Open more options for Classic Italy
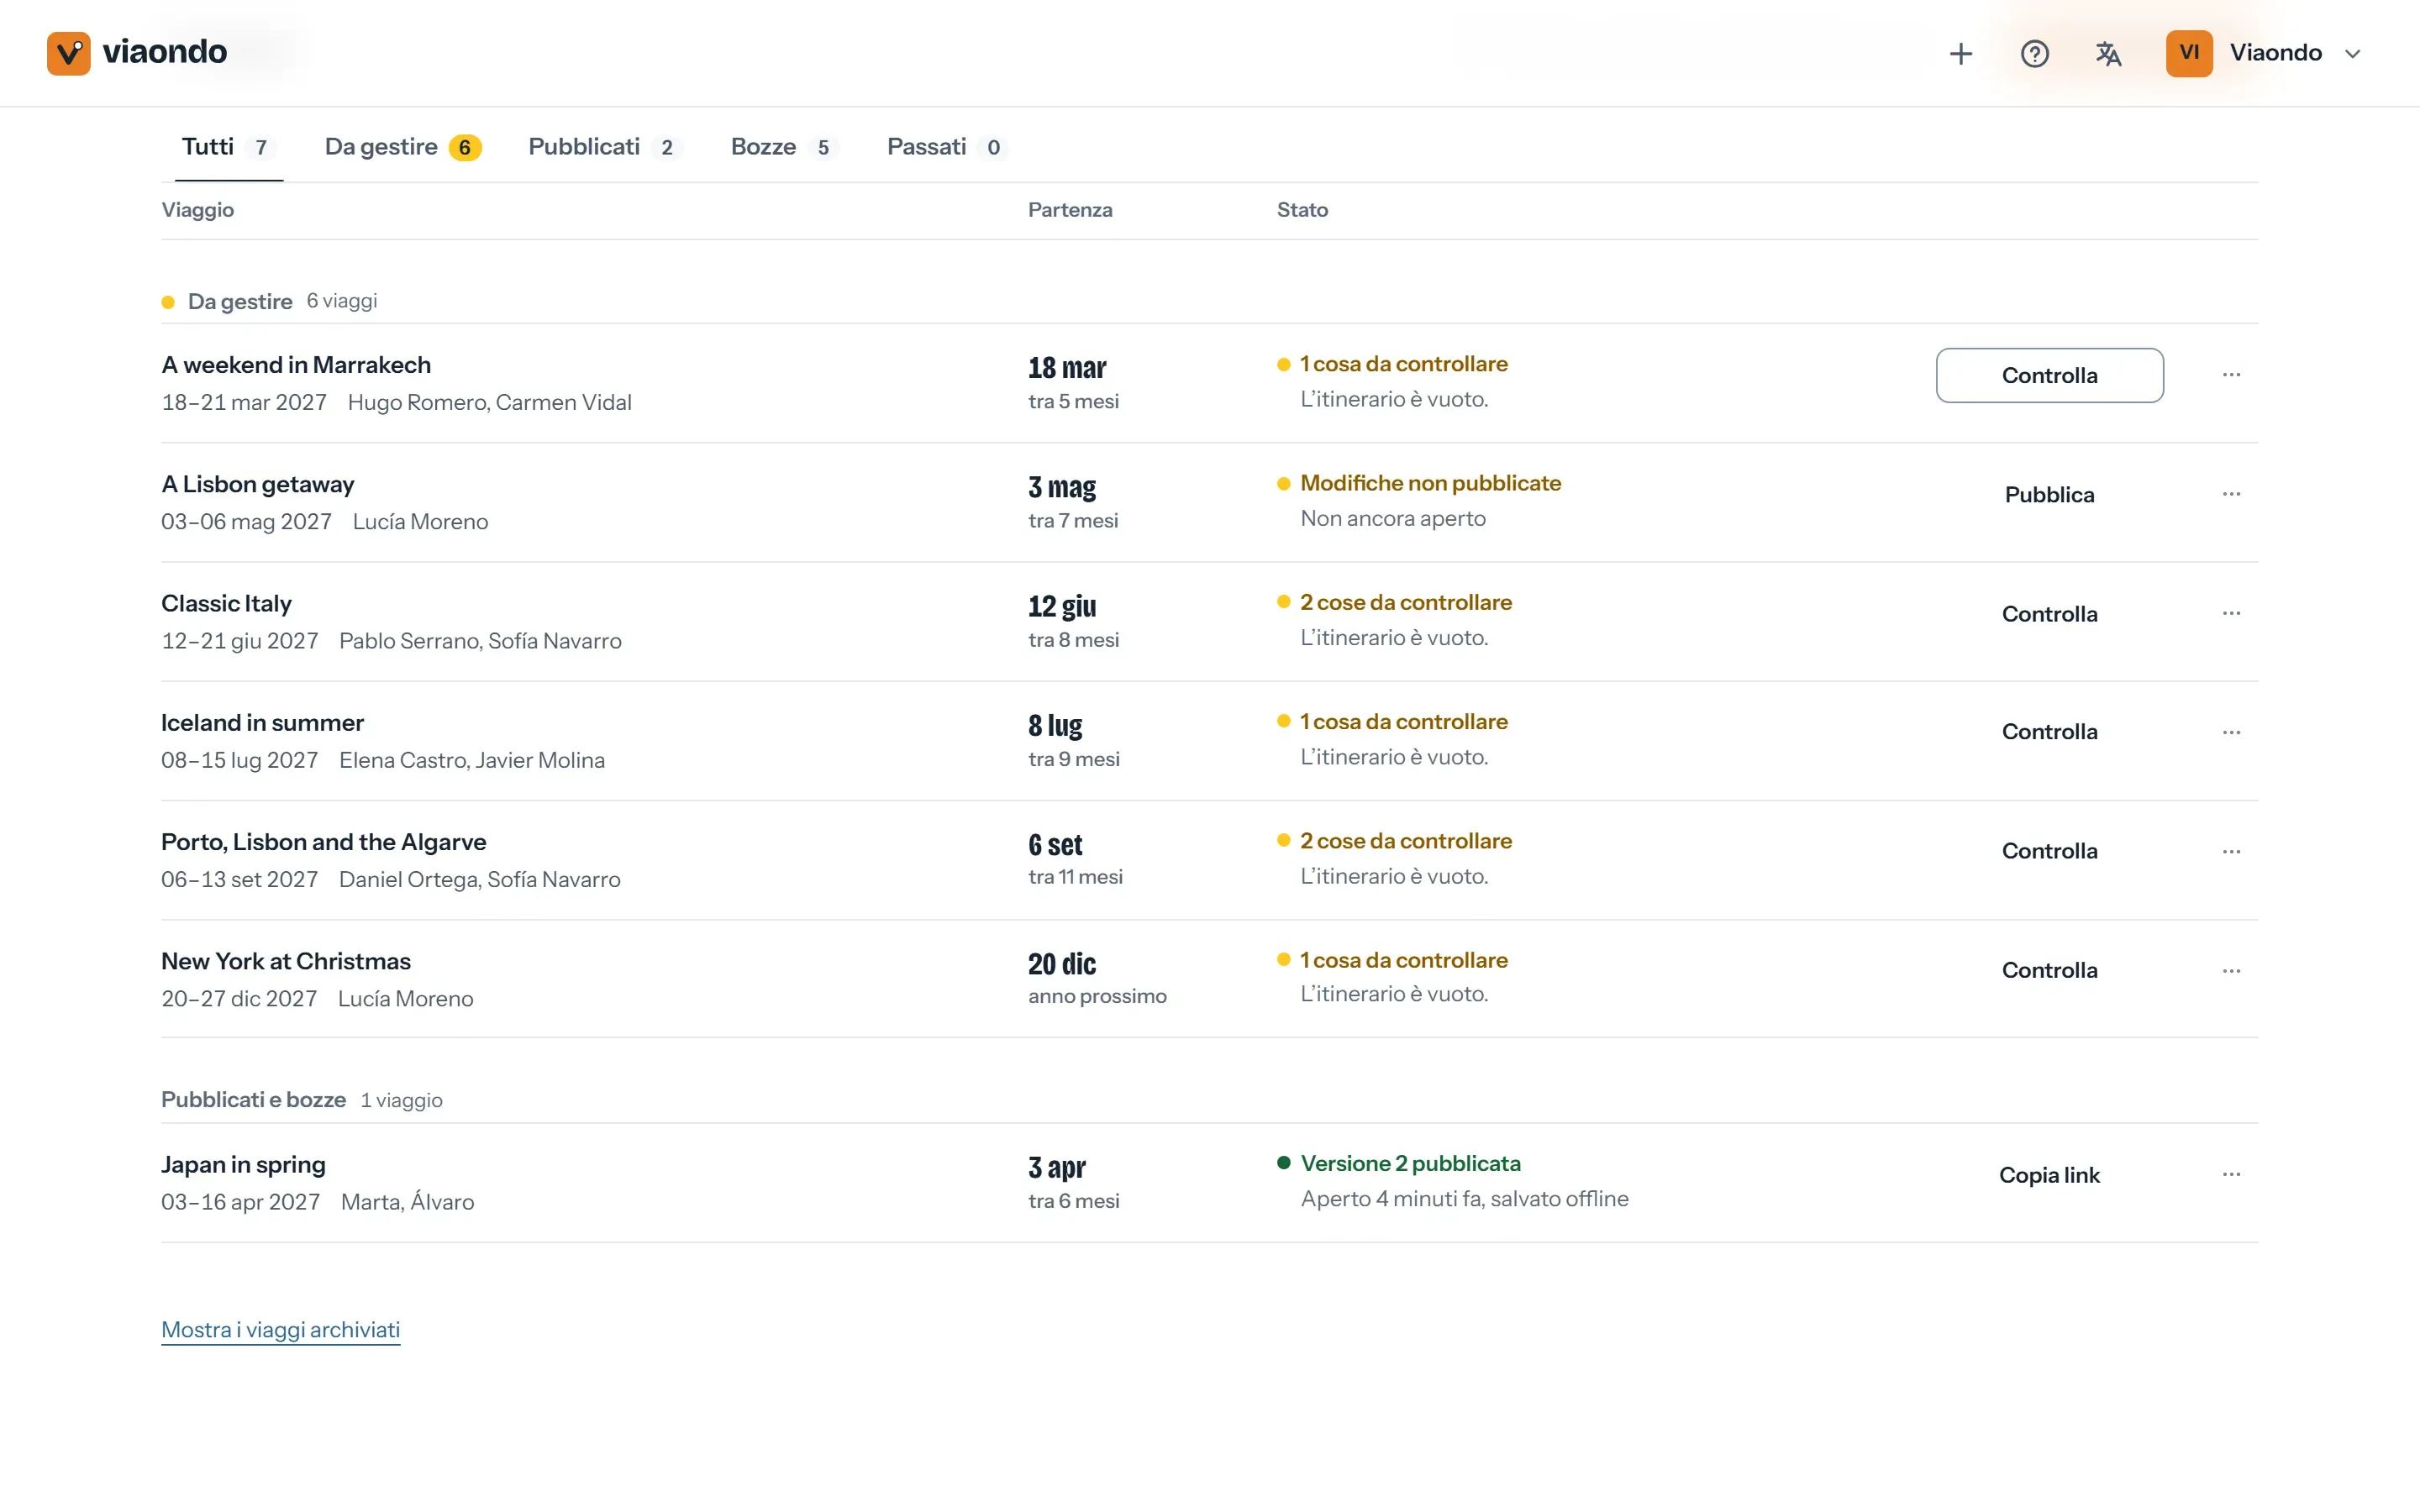 (2231, 613)
